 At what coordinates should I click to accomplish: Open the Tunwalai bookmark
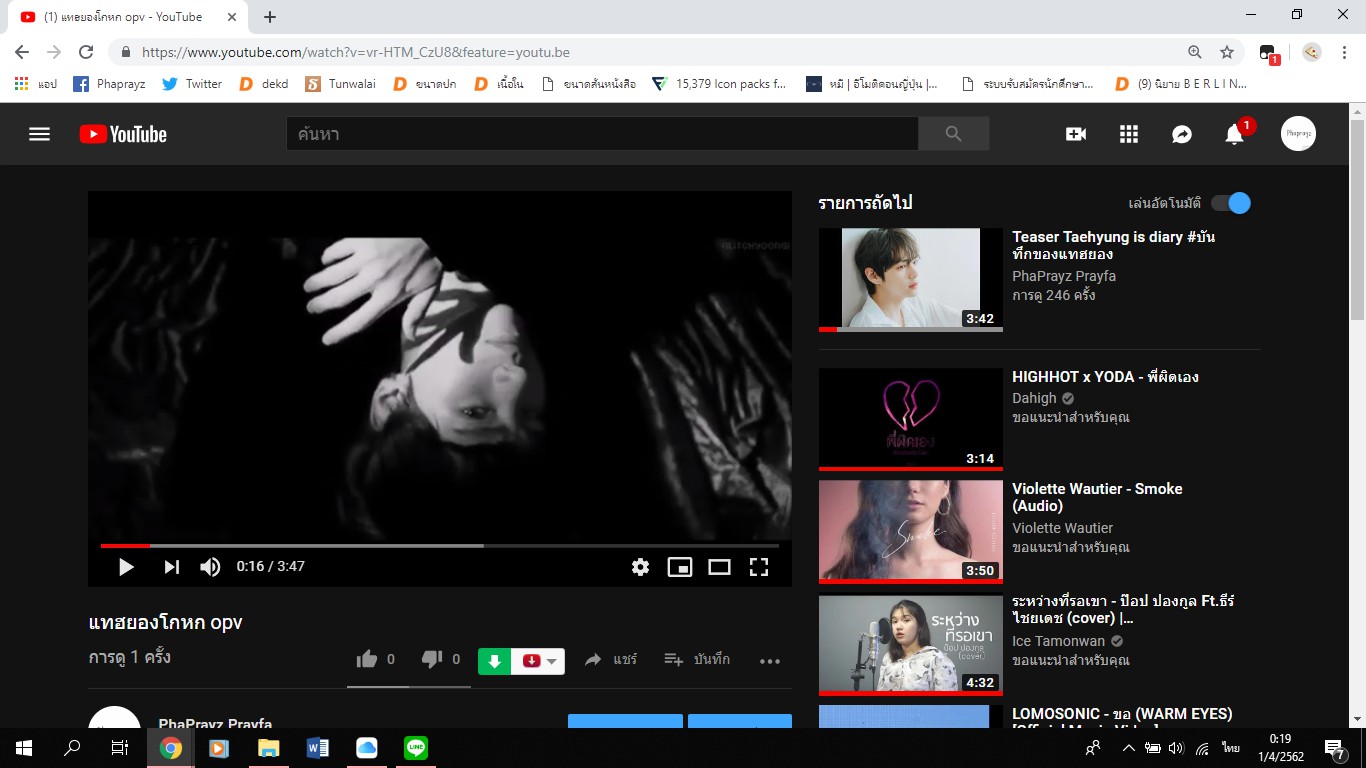[x=341, y=84]
